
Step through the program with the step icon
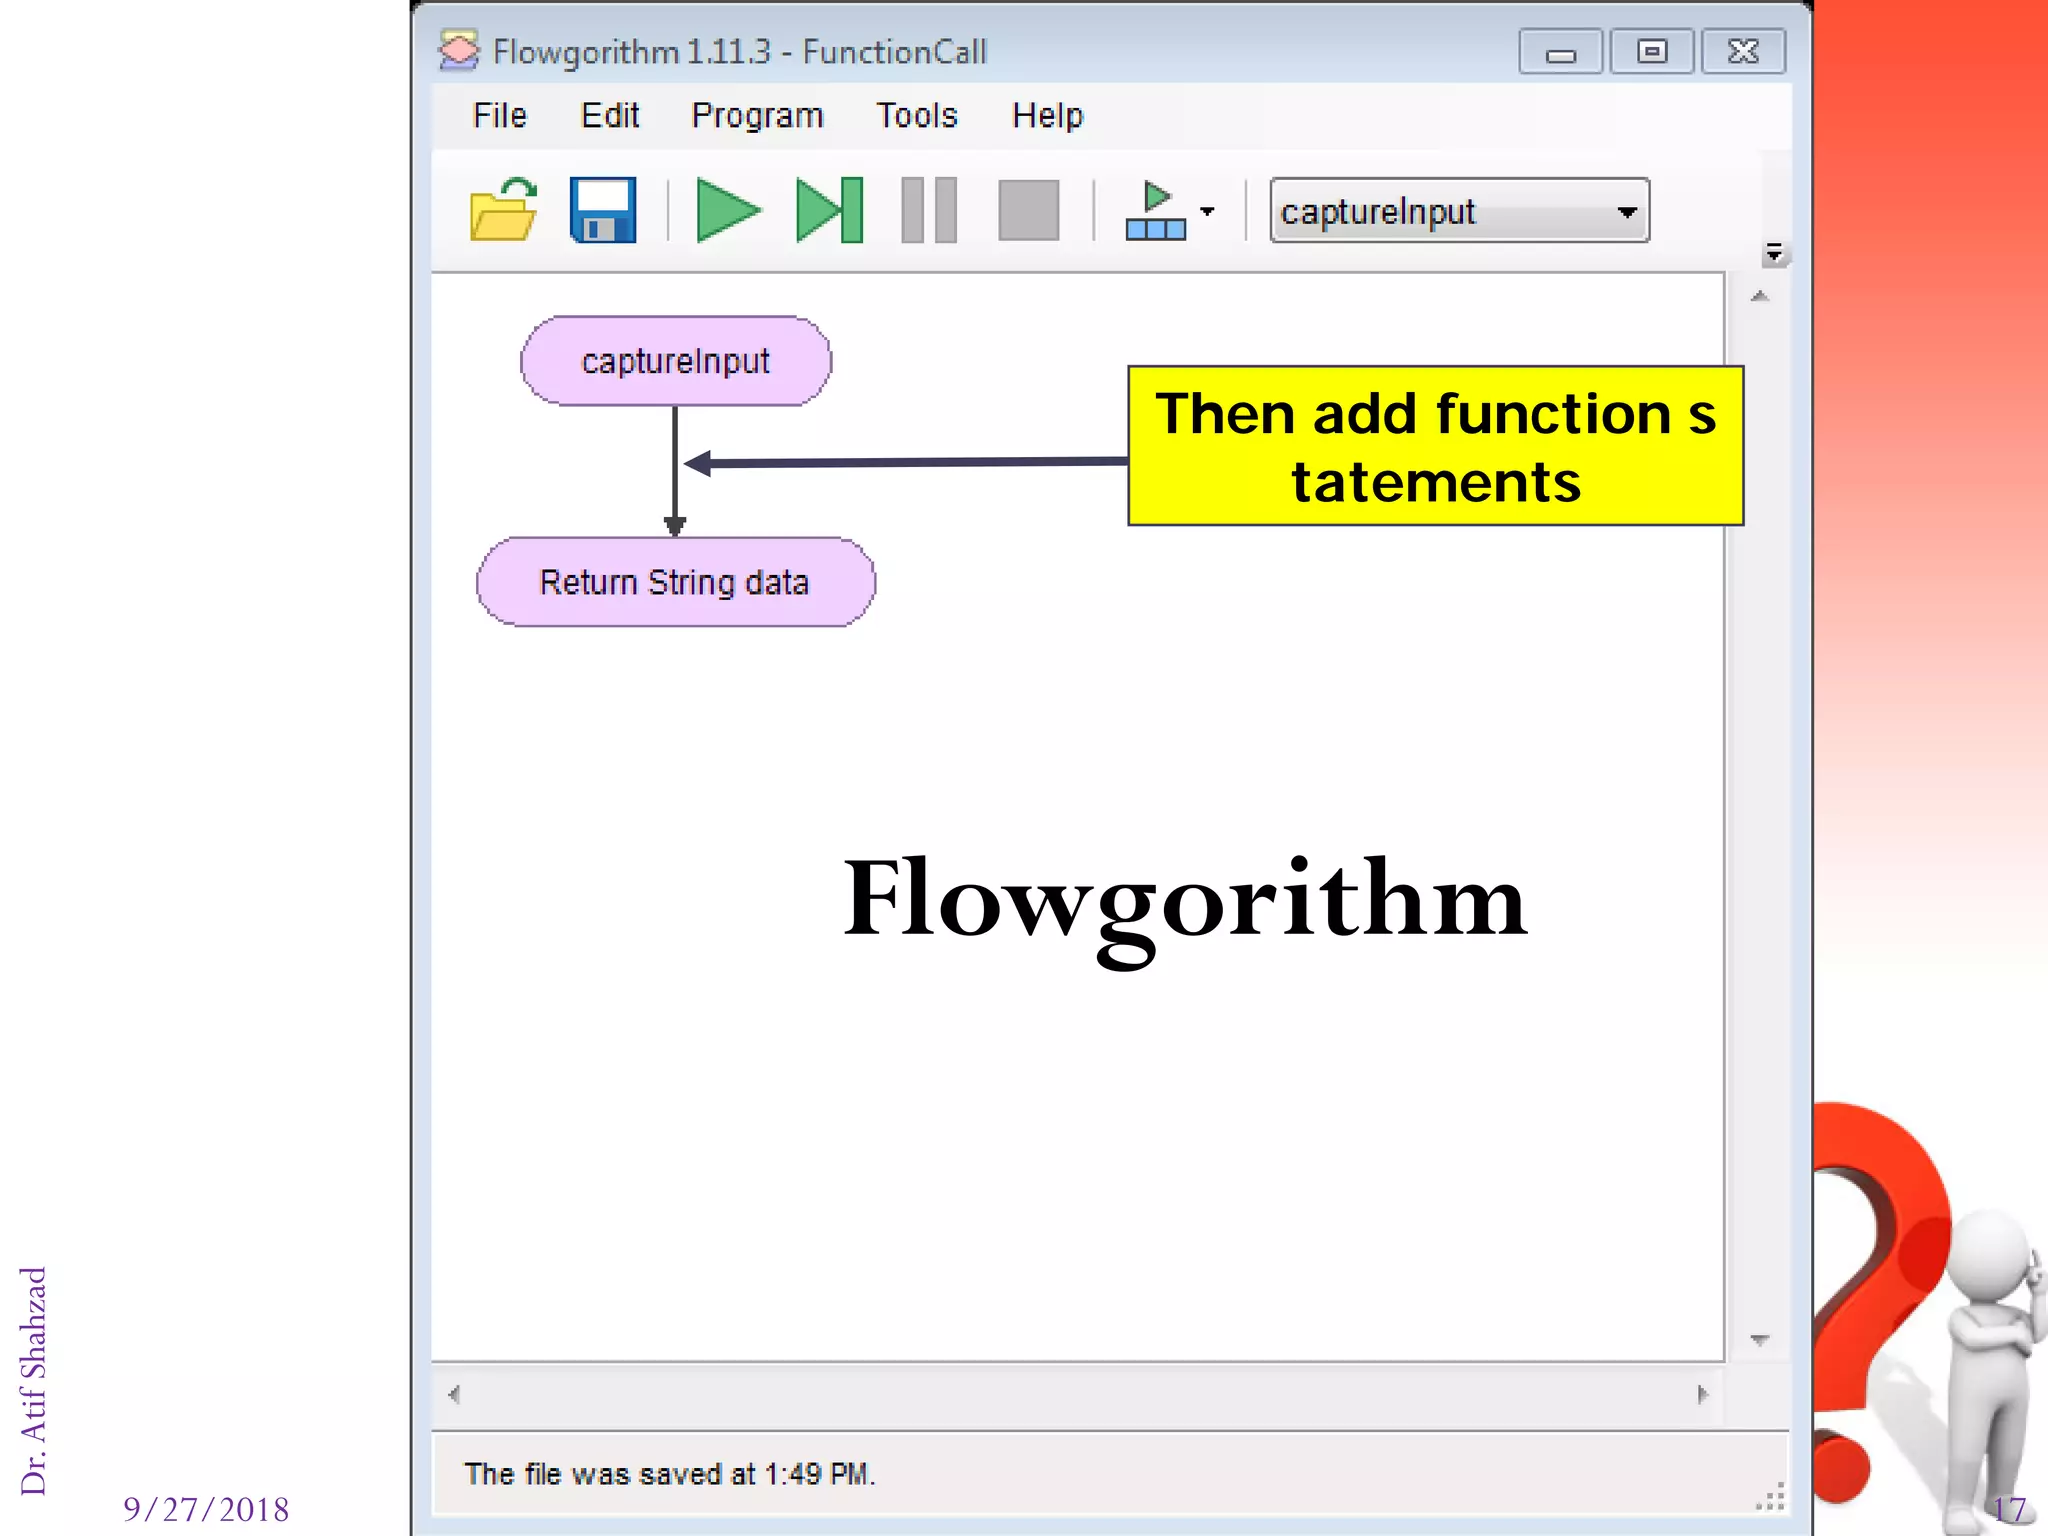click(829, 210)
